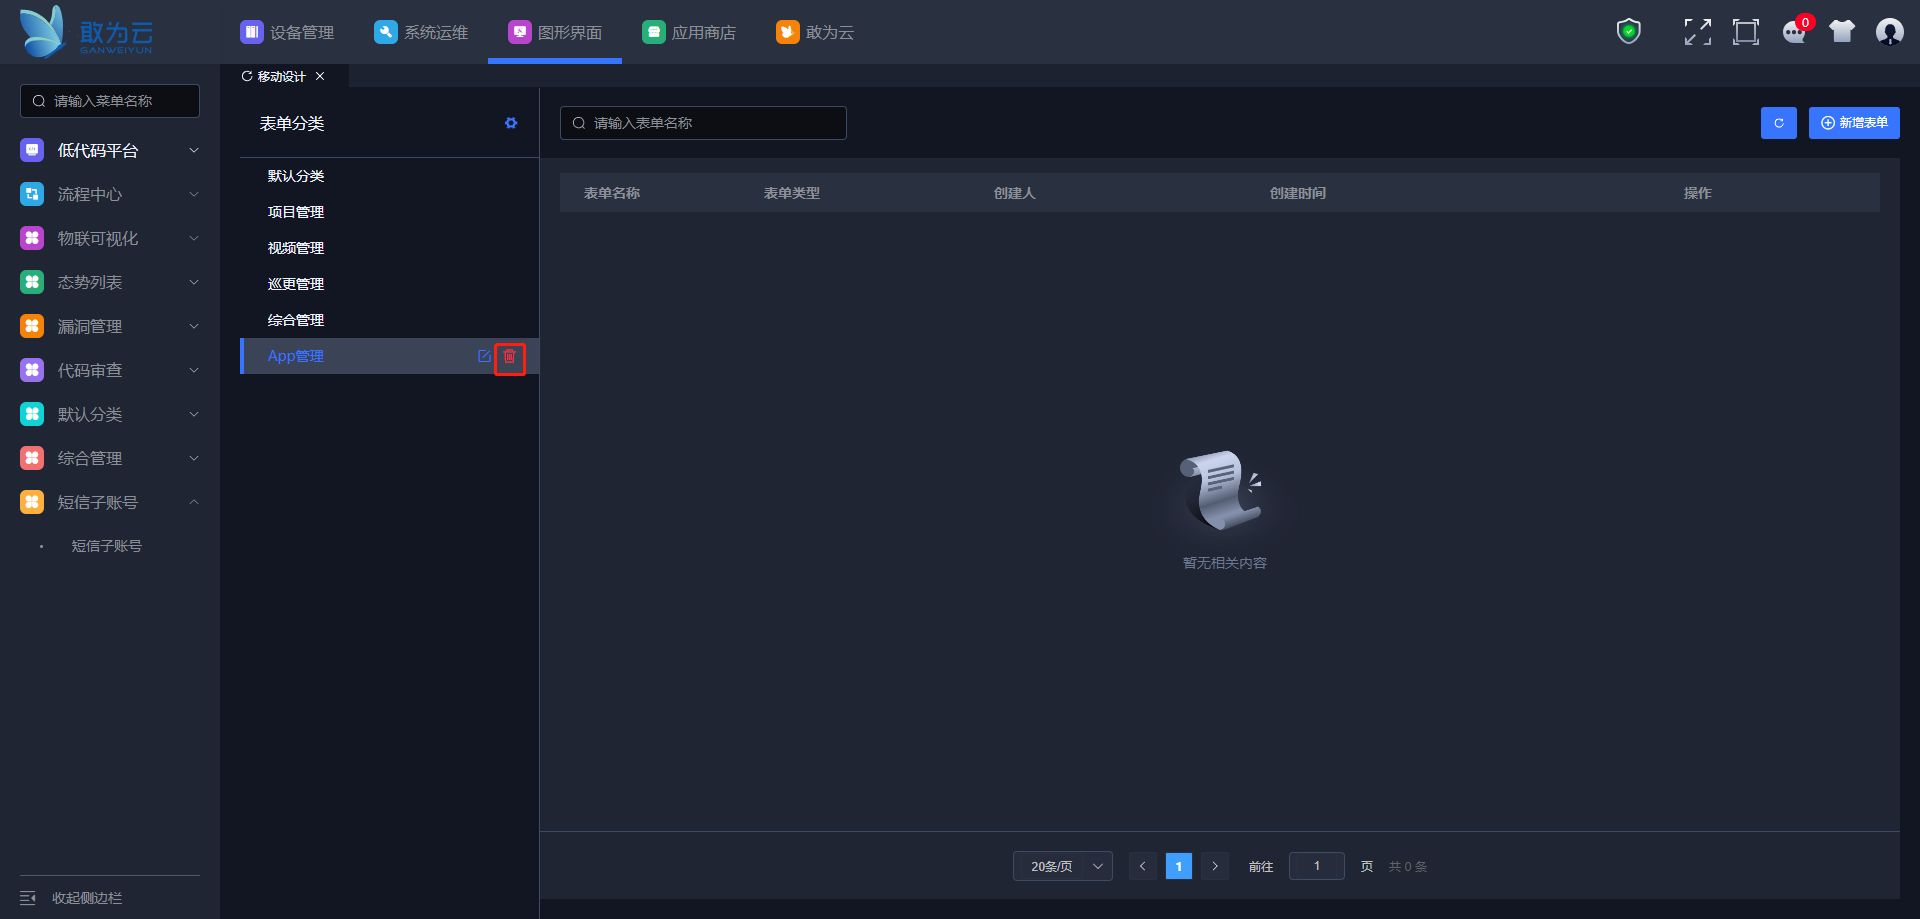Click the 默认分类 sidebar icon
Viewport: 1920px width, 919px height.
pos(32,414)
